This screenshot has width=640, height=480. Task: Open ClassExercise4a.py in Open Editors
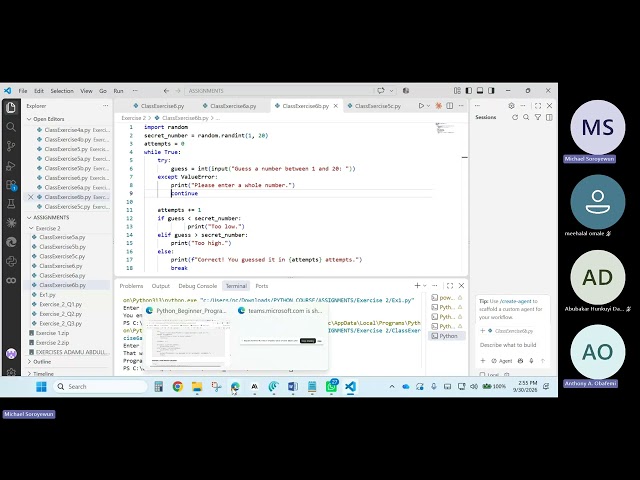(x=68, y=130)
